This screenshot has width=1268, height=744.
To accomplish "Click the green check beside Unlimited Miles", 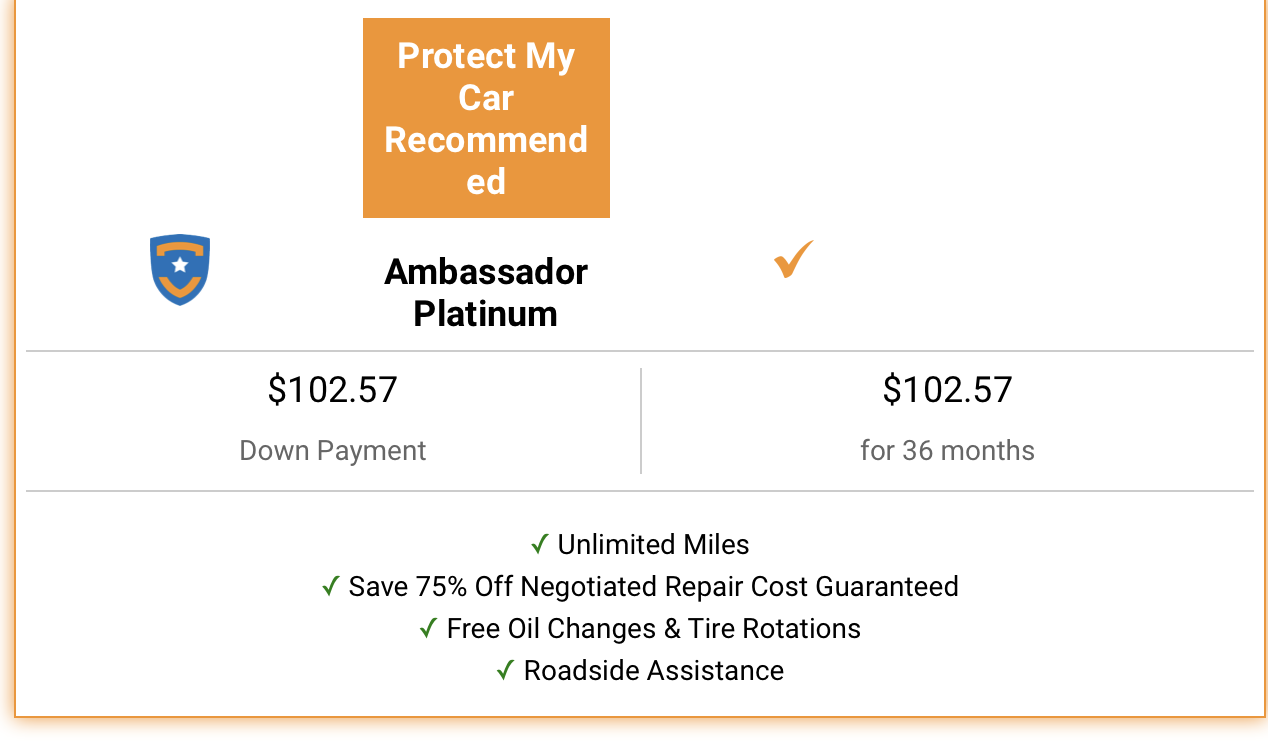I will pyautogui.click(x=540, y=545).
